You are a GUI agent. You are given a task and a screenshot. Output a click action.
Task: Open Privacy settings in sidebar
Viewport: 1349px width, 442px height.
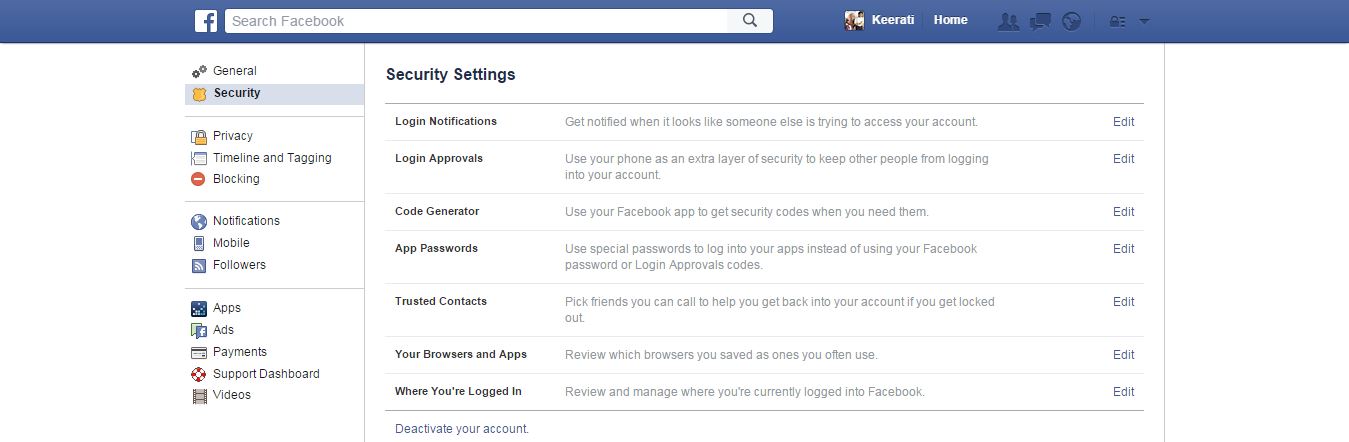tap(233, 136)
